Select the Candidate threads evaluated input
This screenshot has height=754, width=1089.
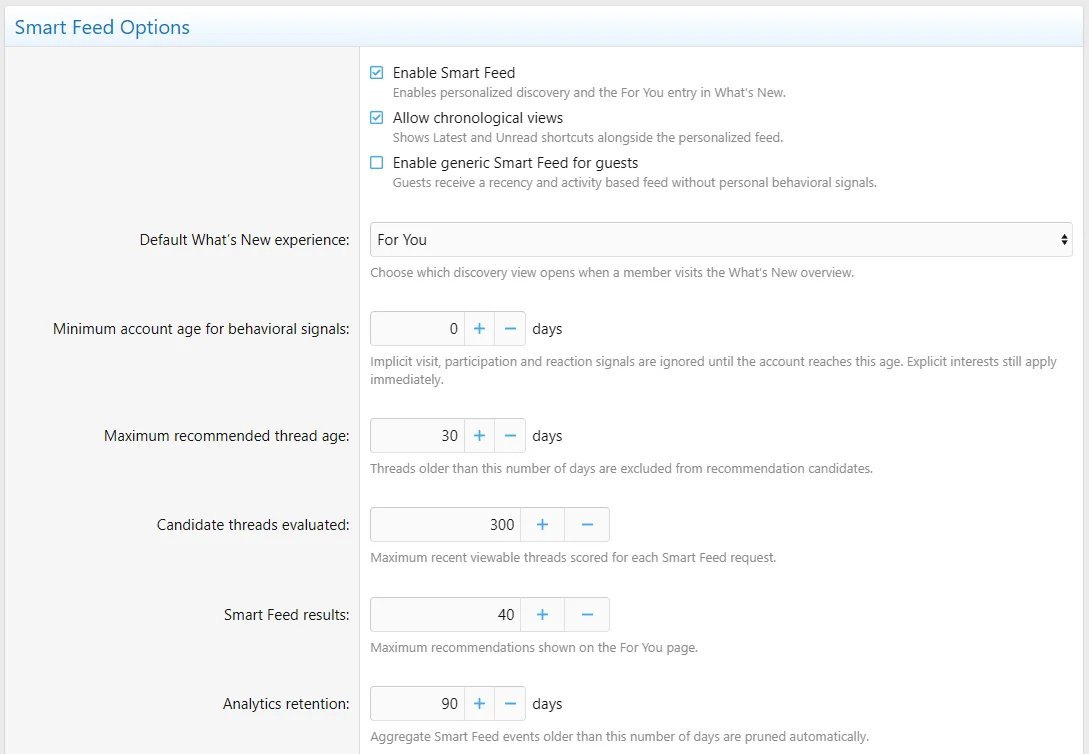click(x=445, y=524)
